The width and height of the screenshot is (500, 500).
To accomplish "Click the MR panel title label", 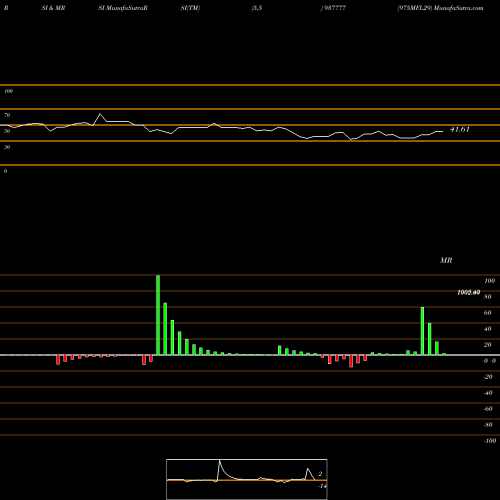I will (446, 260).
